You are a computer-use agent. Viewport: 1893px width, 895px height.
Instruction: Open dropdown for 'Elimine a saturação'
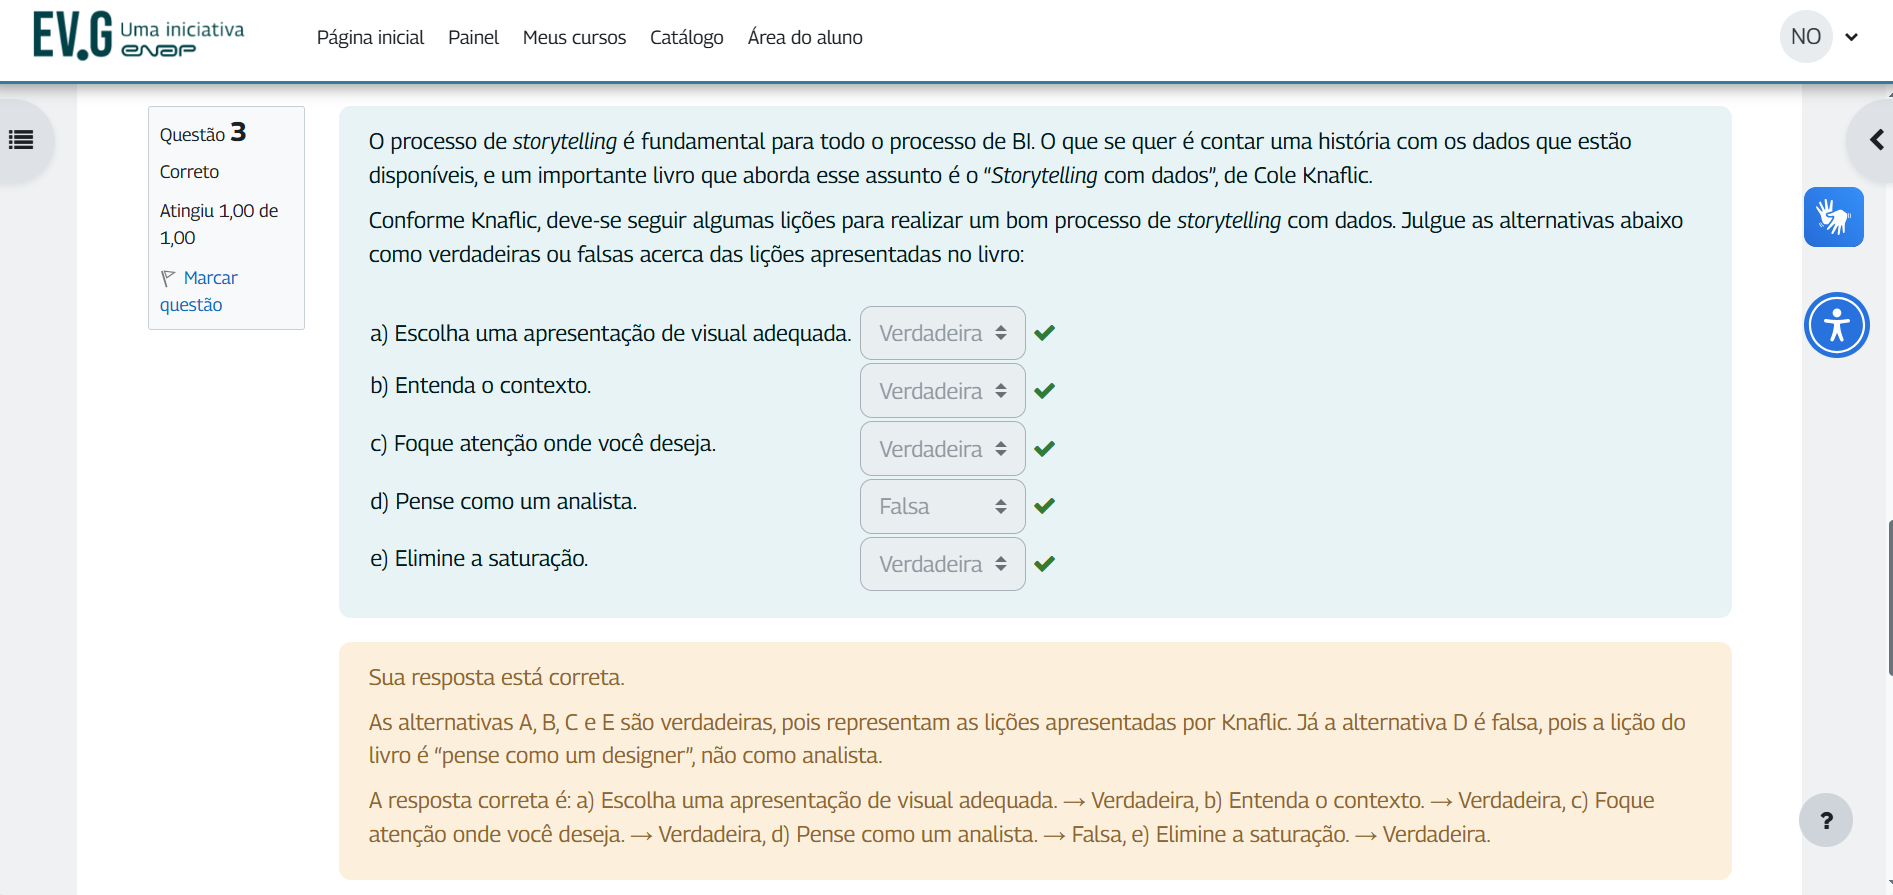(x=941, y=564)
